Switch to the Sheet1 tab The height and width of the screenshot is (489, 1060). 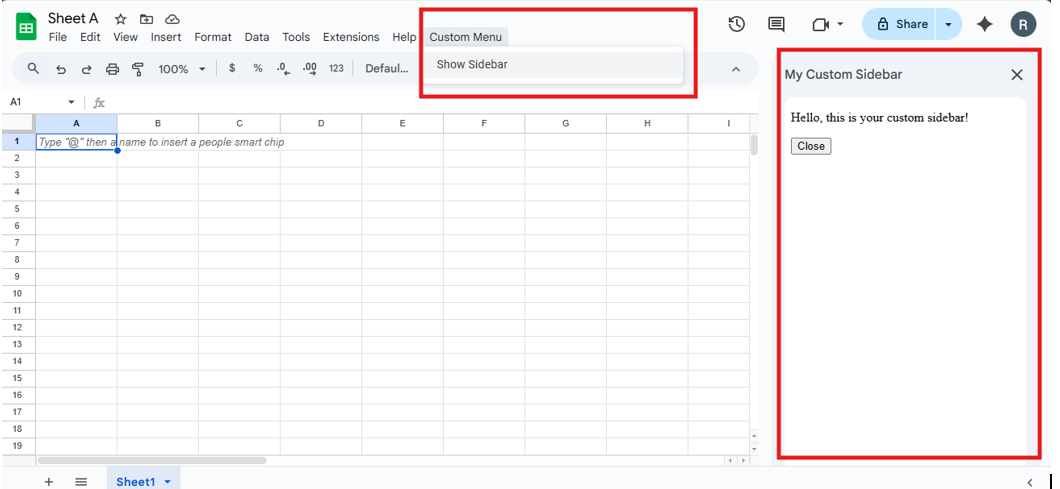pos(136,481)
